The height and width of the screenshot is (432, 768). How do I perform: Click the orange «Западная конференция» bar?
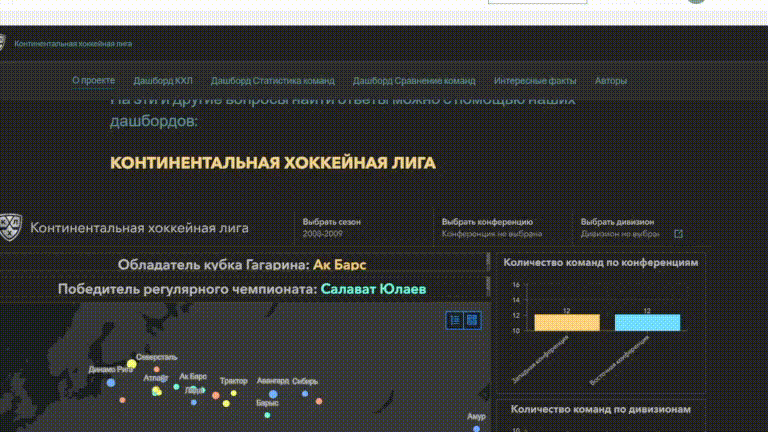(567, 323)
